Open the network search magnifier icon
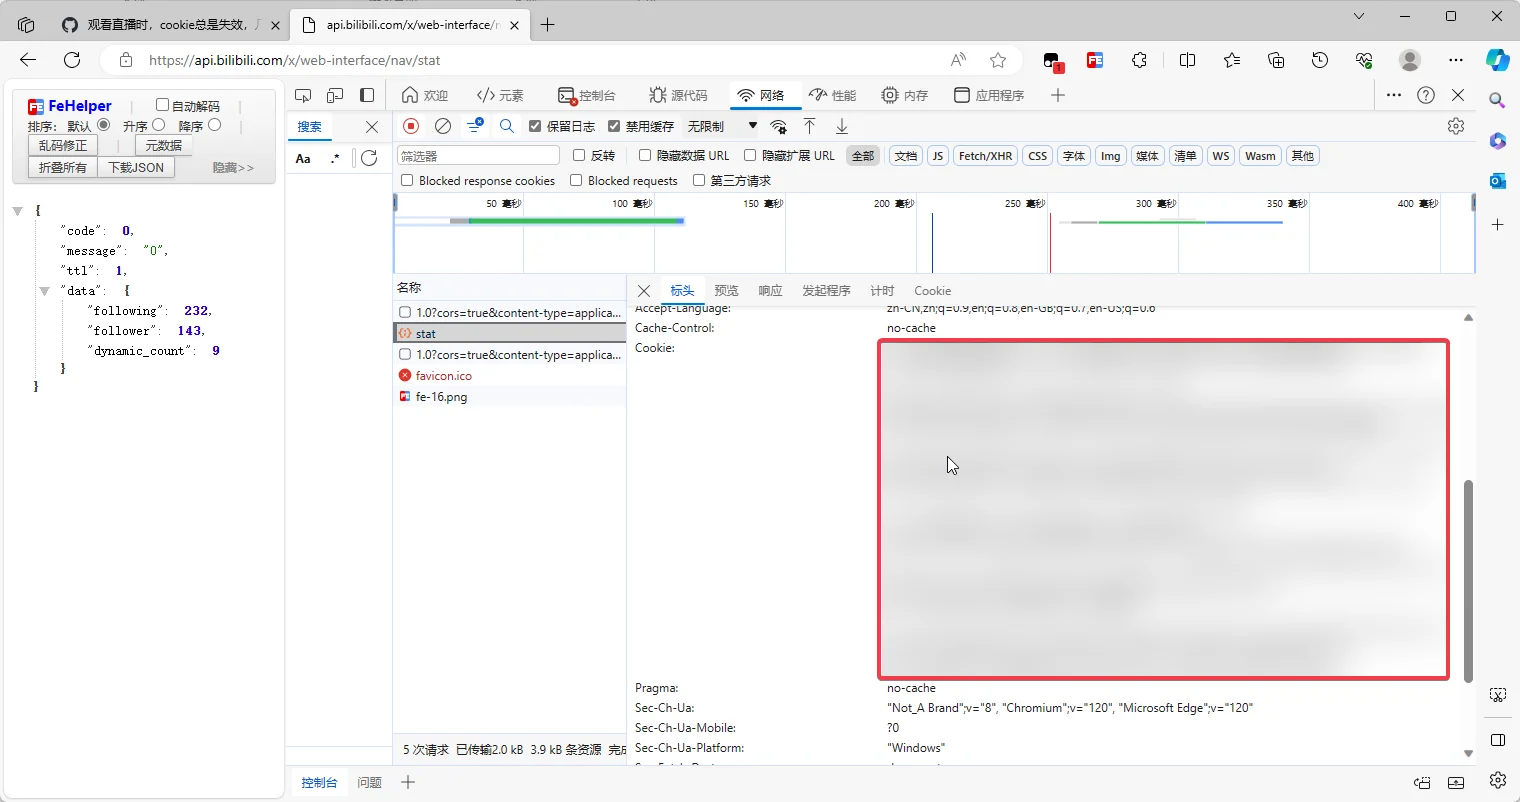 point(507,126)
